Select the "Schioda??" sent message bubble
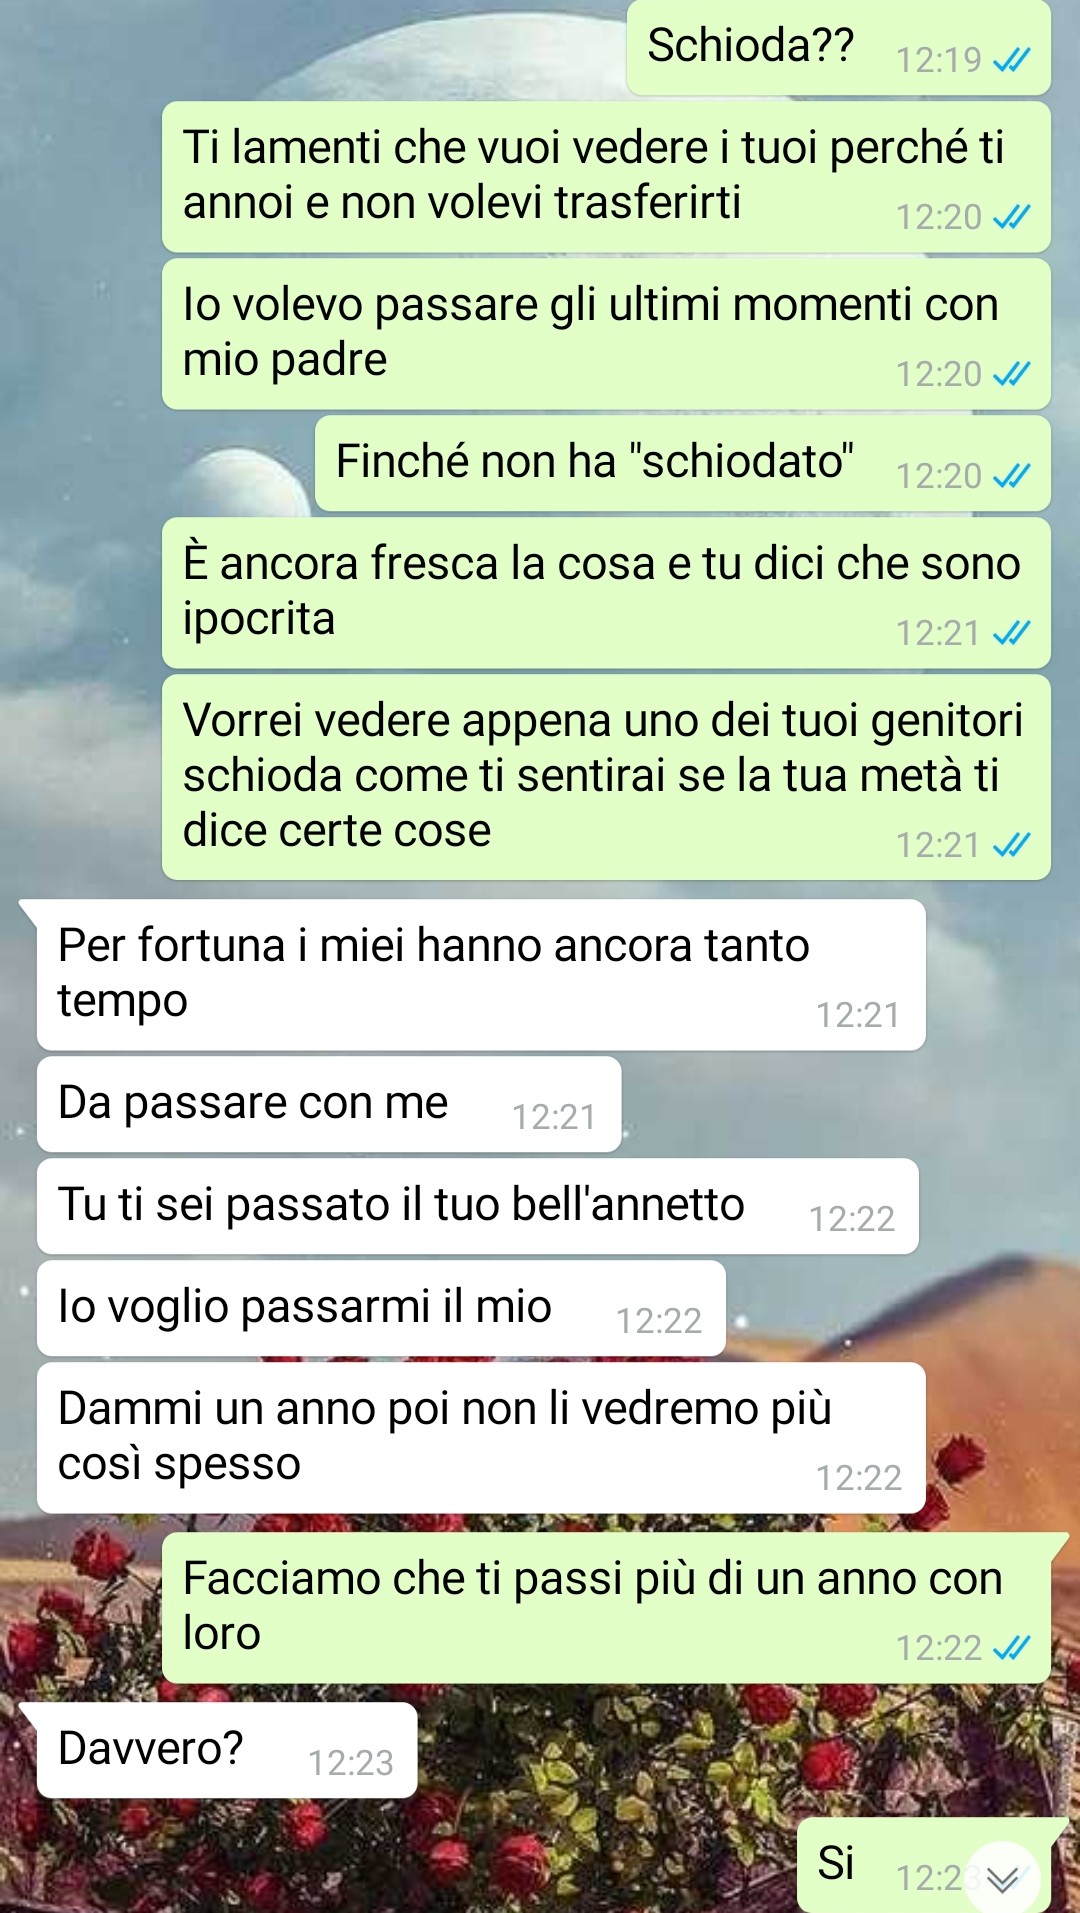The height and width of the screenshot is (1913, 1080). 838,47
